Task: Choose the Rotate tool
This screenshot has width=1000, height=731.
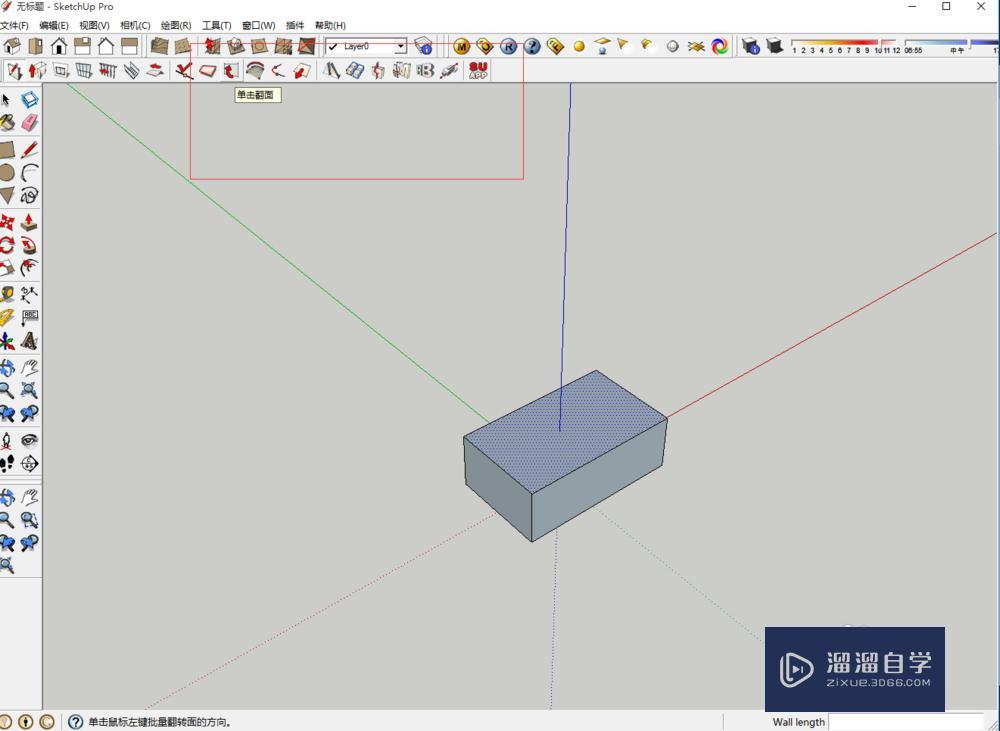Action: [x=6, y=245]
